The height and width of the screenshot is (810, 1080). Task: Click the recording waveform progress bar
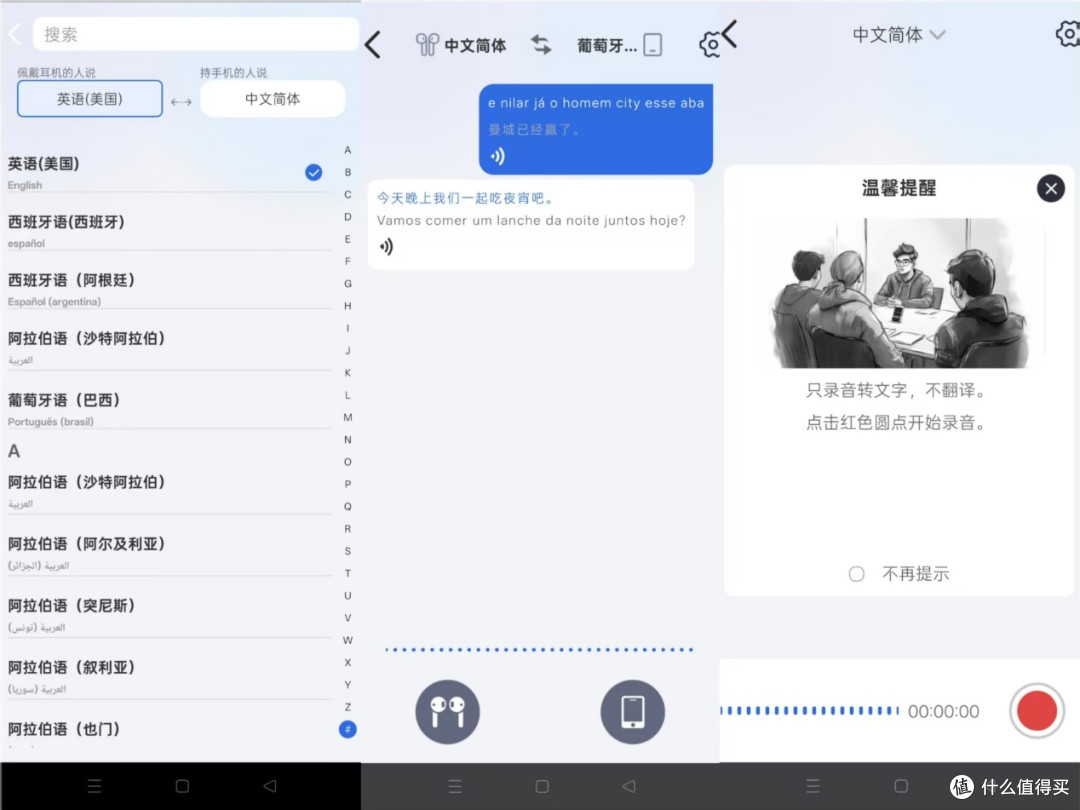[809, 710]
